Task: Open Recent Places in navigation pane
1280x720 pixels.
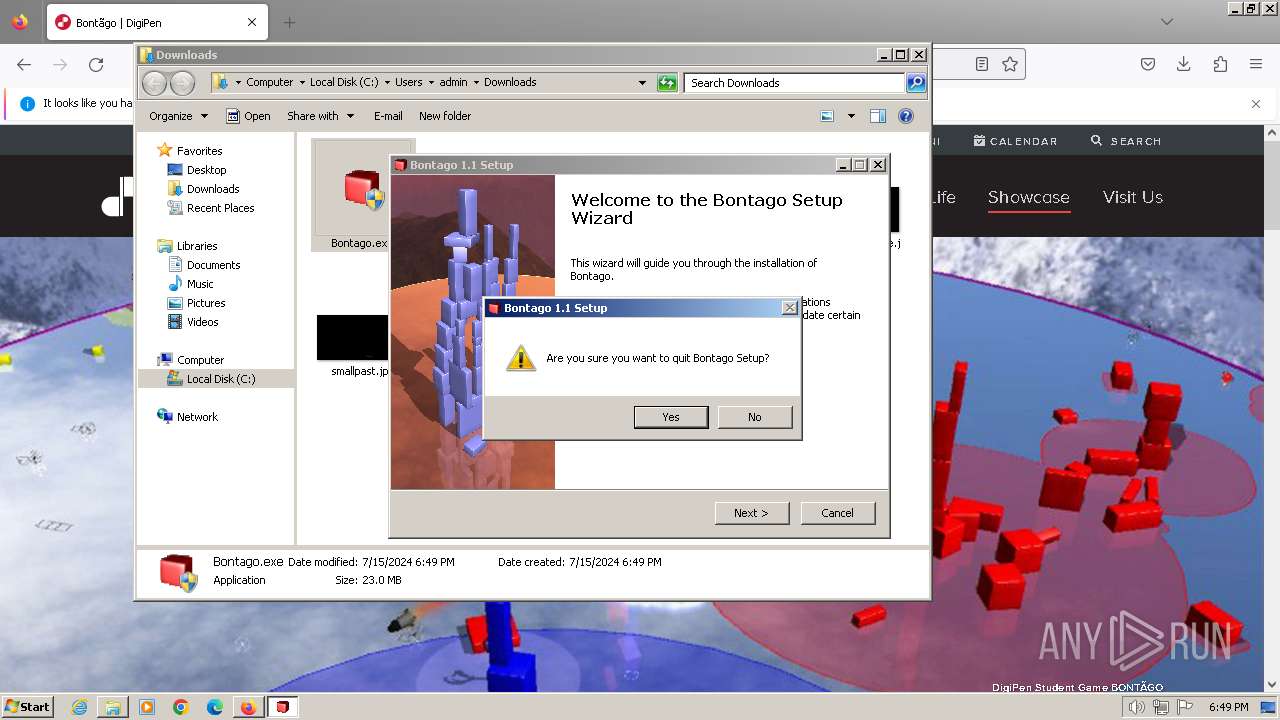Action: pos(220,208)
